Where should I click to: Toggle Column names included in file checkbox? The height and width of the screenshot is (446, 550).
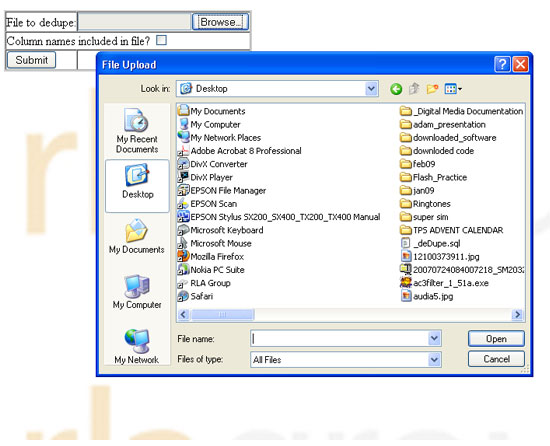coord(161,40)
